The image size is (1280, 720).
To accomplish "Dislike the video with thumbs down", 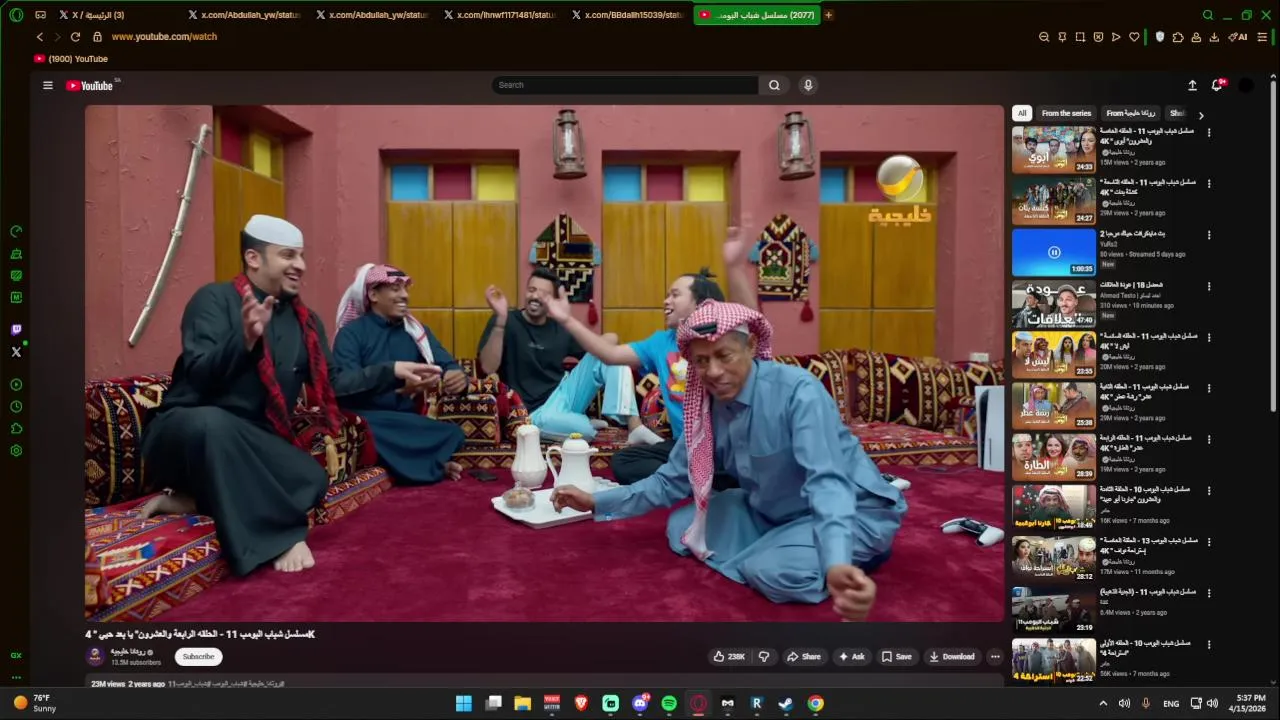I will [x=764, y=657].
